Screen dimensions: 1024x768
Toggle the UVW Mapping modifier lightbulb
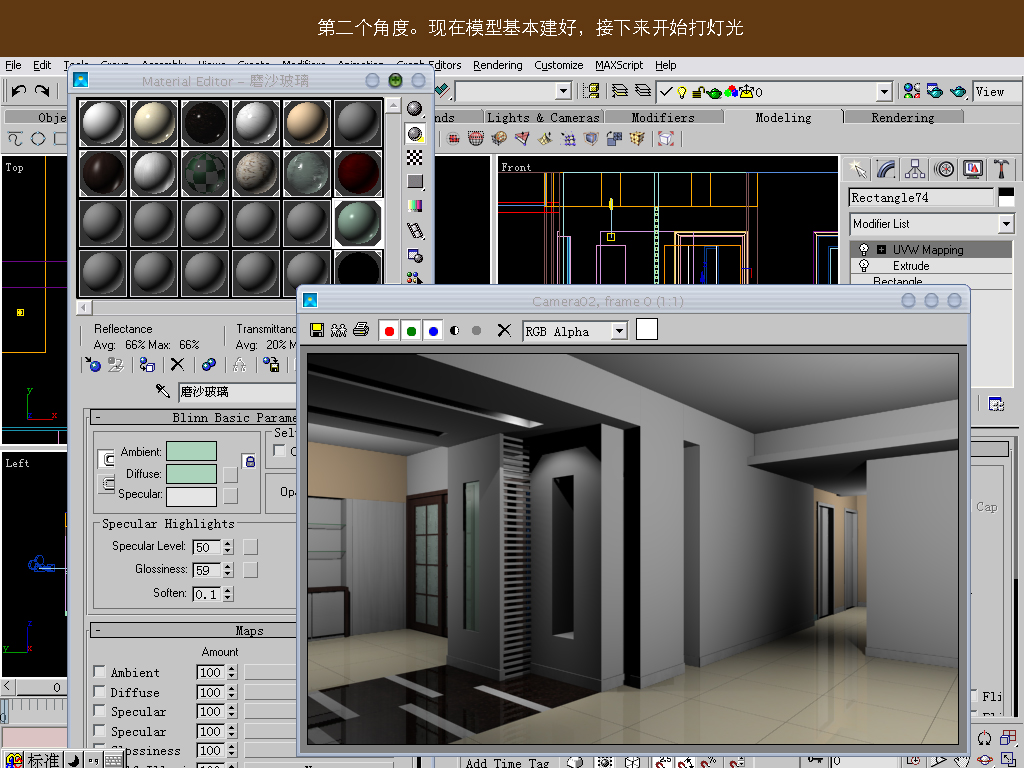[x=864, y=249]
